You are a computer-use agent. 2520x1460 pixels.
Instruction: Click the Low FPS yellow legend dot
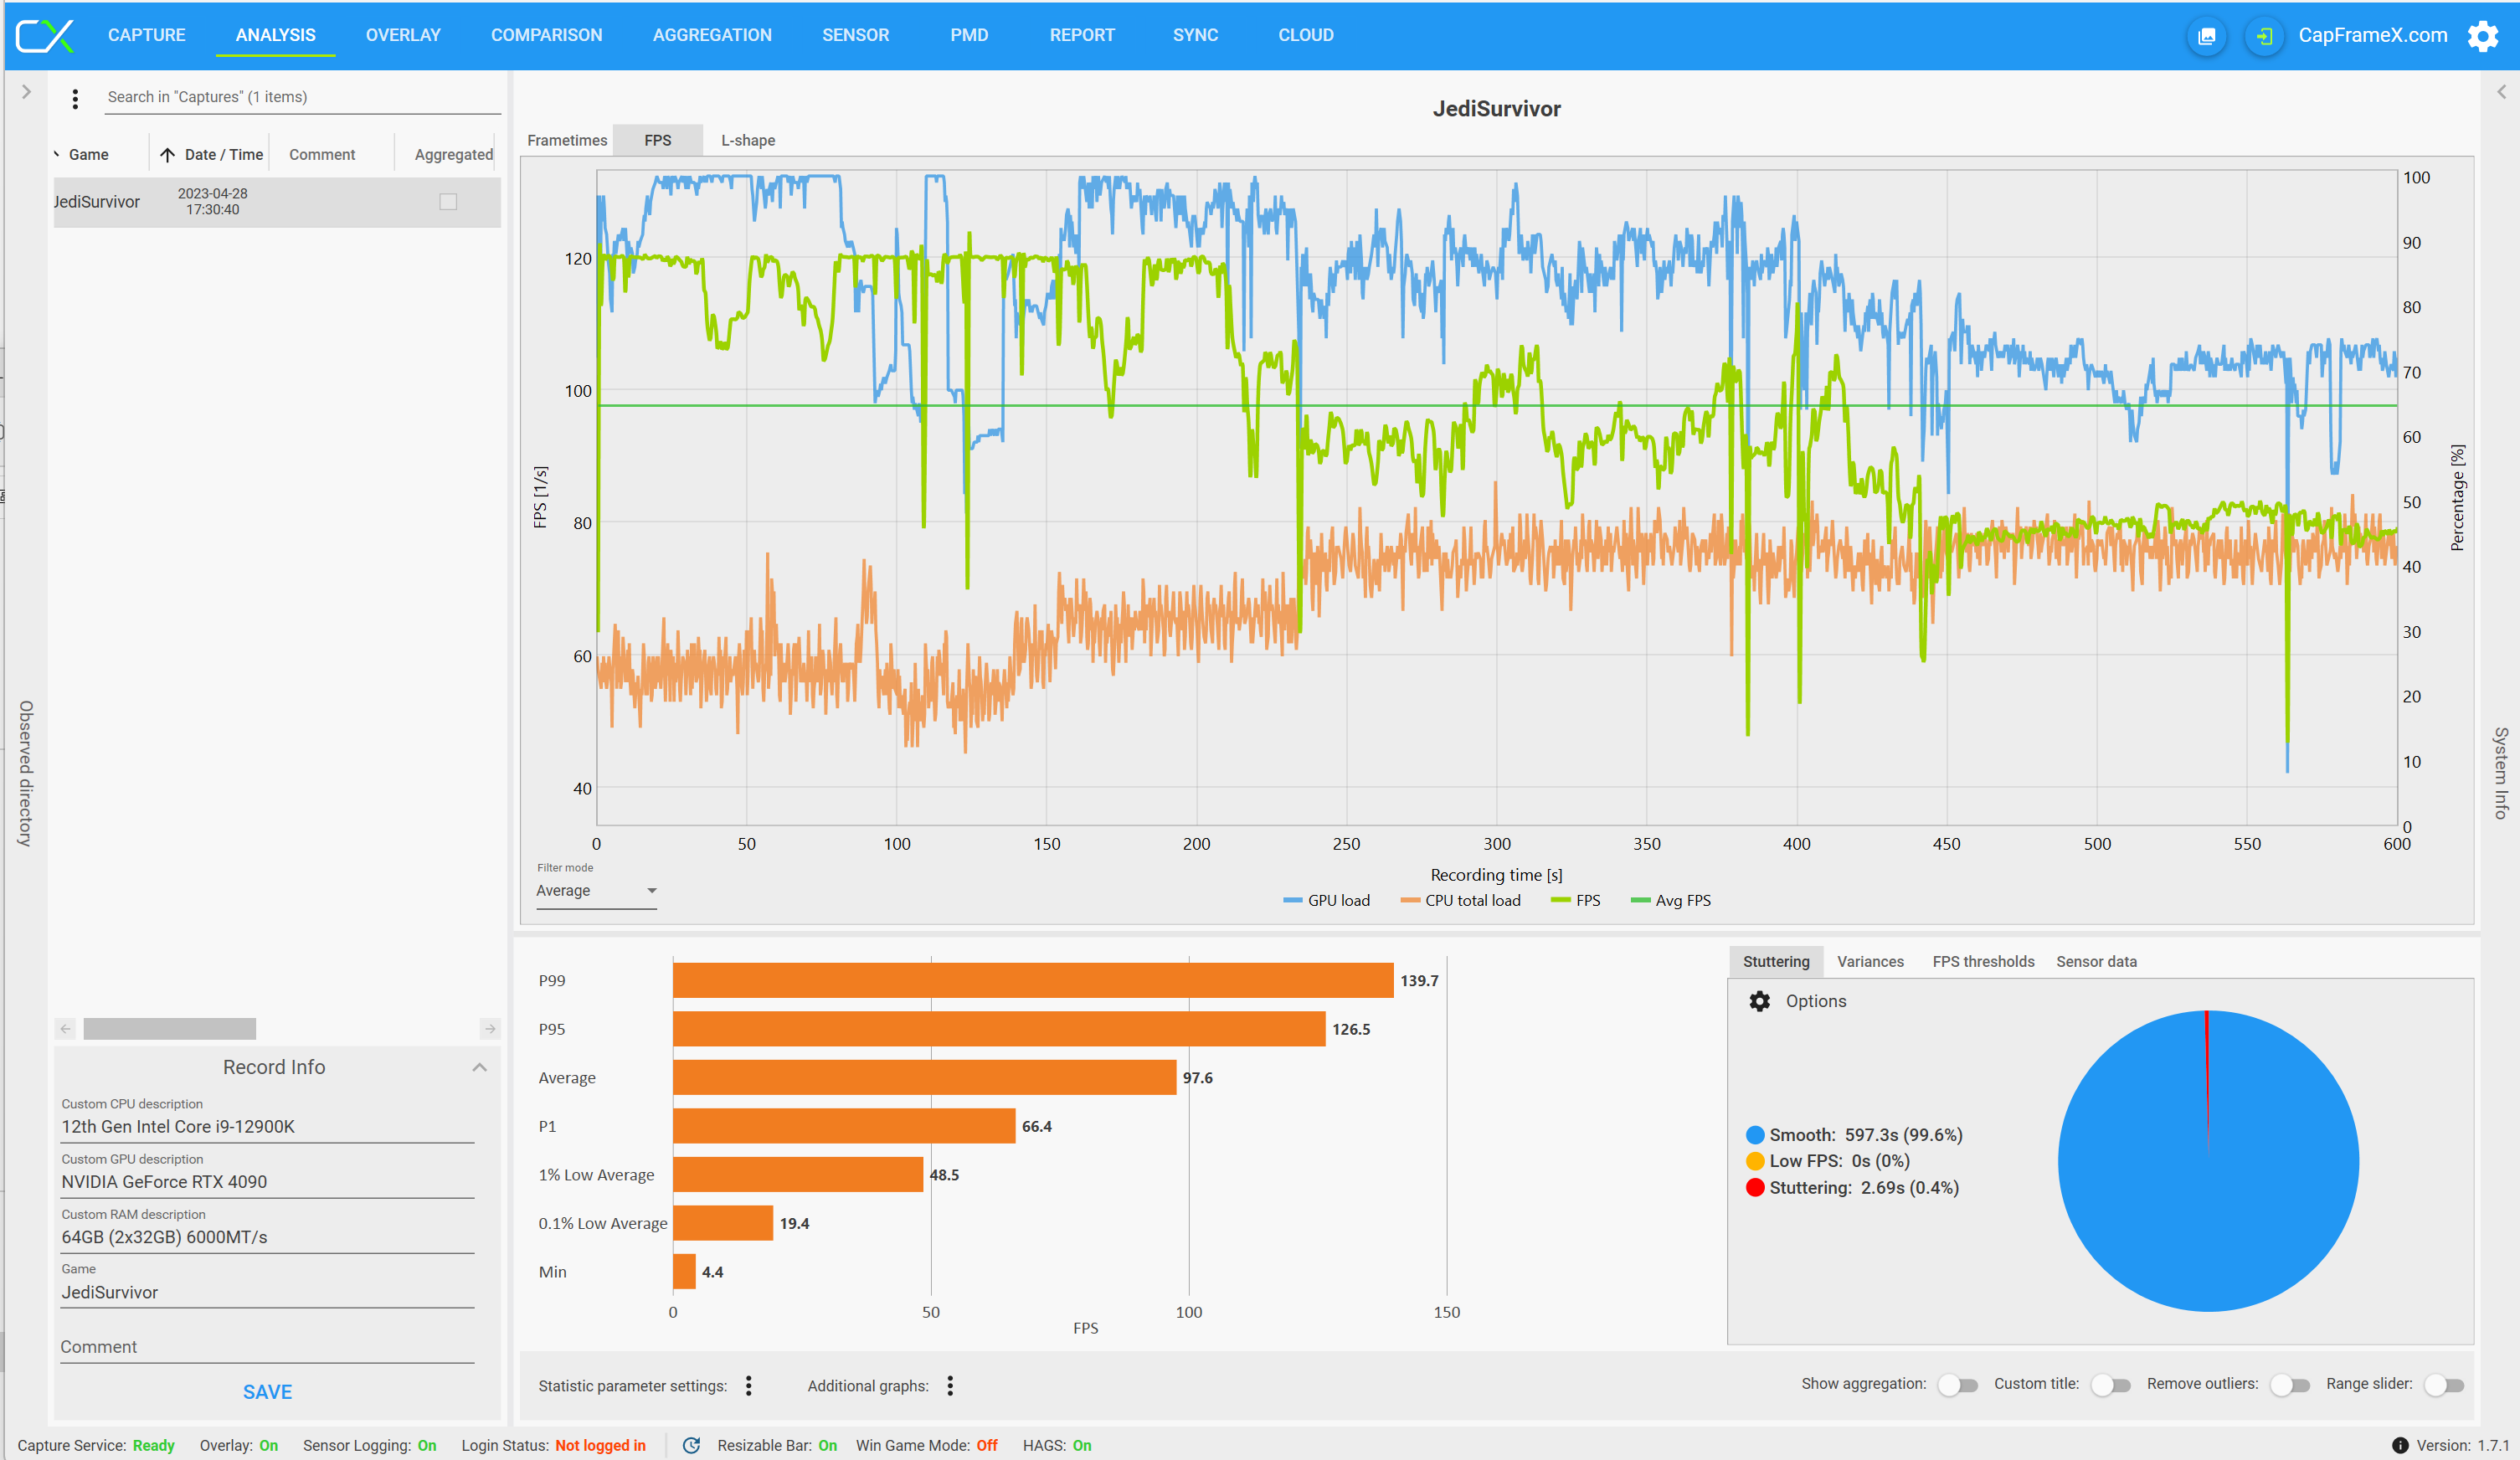point(1755,1161)
